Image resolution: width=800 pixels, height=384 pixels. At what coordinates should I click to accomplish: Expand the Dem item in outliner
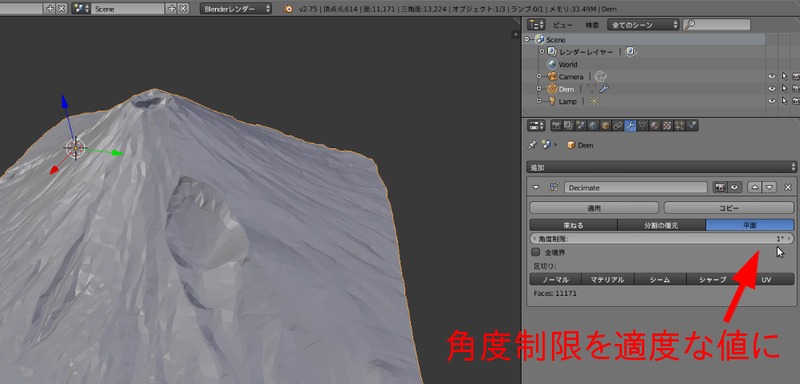tap(538, 89)
